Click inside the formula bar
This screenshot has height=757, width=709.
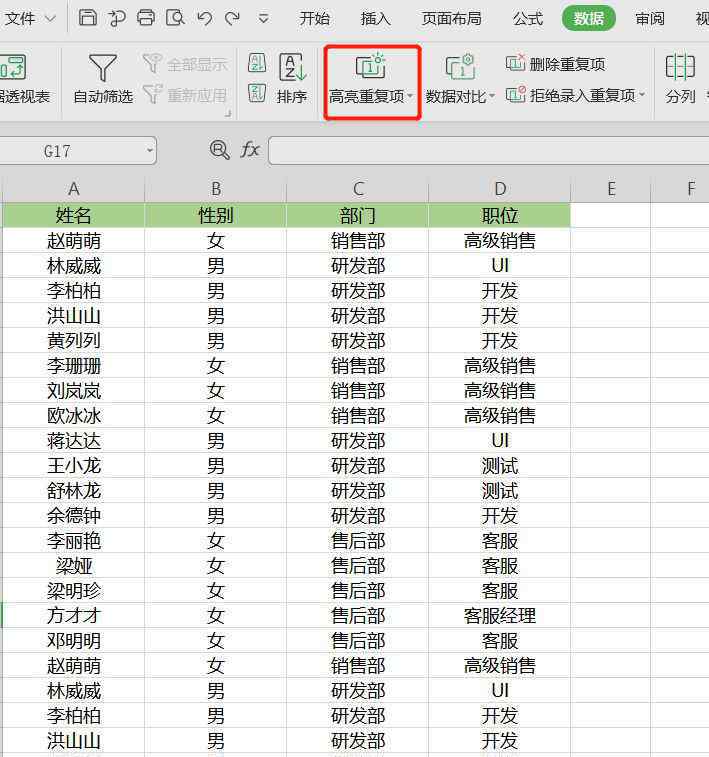click(489, 151)
